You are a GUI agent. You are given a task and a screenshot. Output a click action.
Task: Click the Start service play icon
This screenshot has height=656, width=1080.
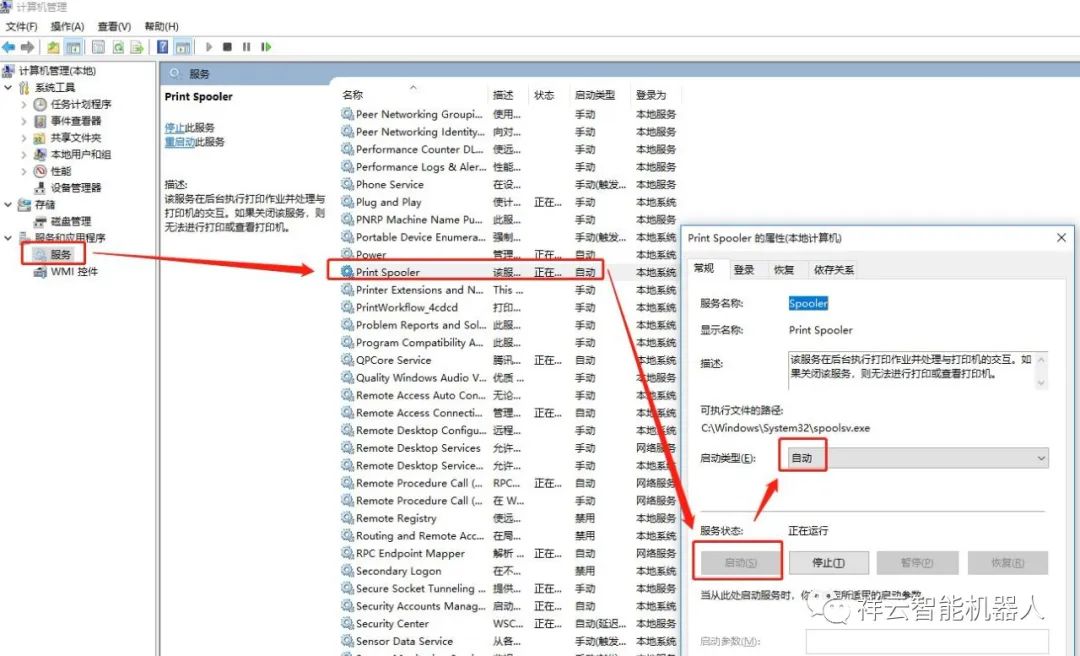(209, 47)
